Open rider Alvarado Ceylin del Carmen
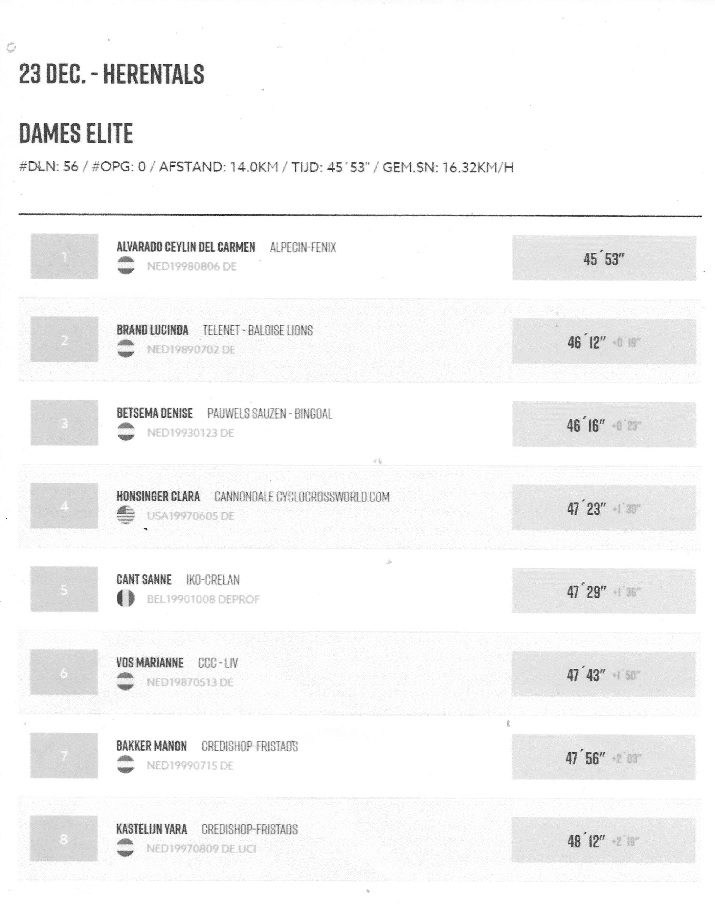The width and height of the screenshot is (715, 915). 186,247
